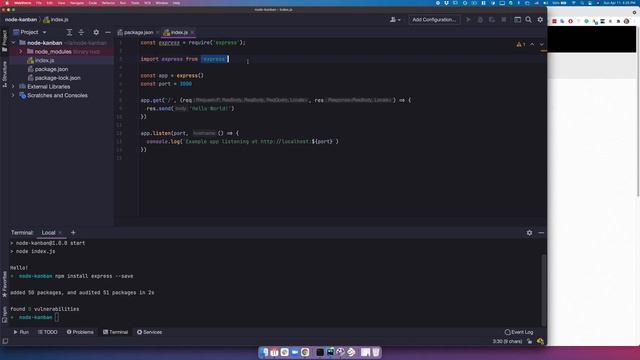The width and height of the screenshot is (640, 360).
Task: Go to previous highlighted problem arrow
Action: [532, 44]
